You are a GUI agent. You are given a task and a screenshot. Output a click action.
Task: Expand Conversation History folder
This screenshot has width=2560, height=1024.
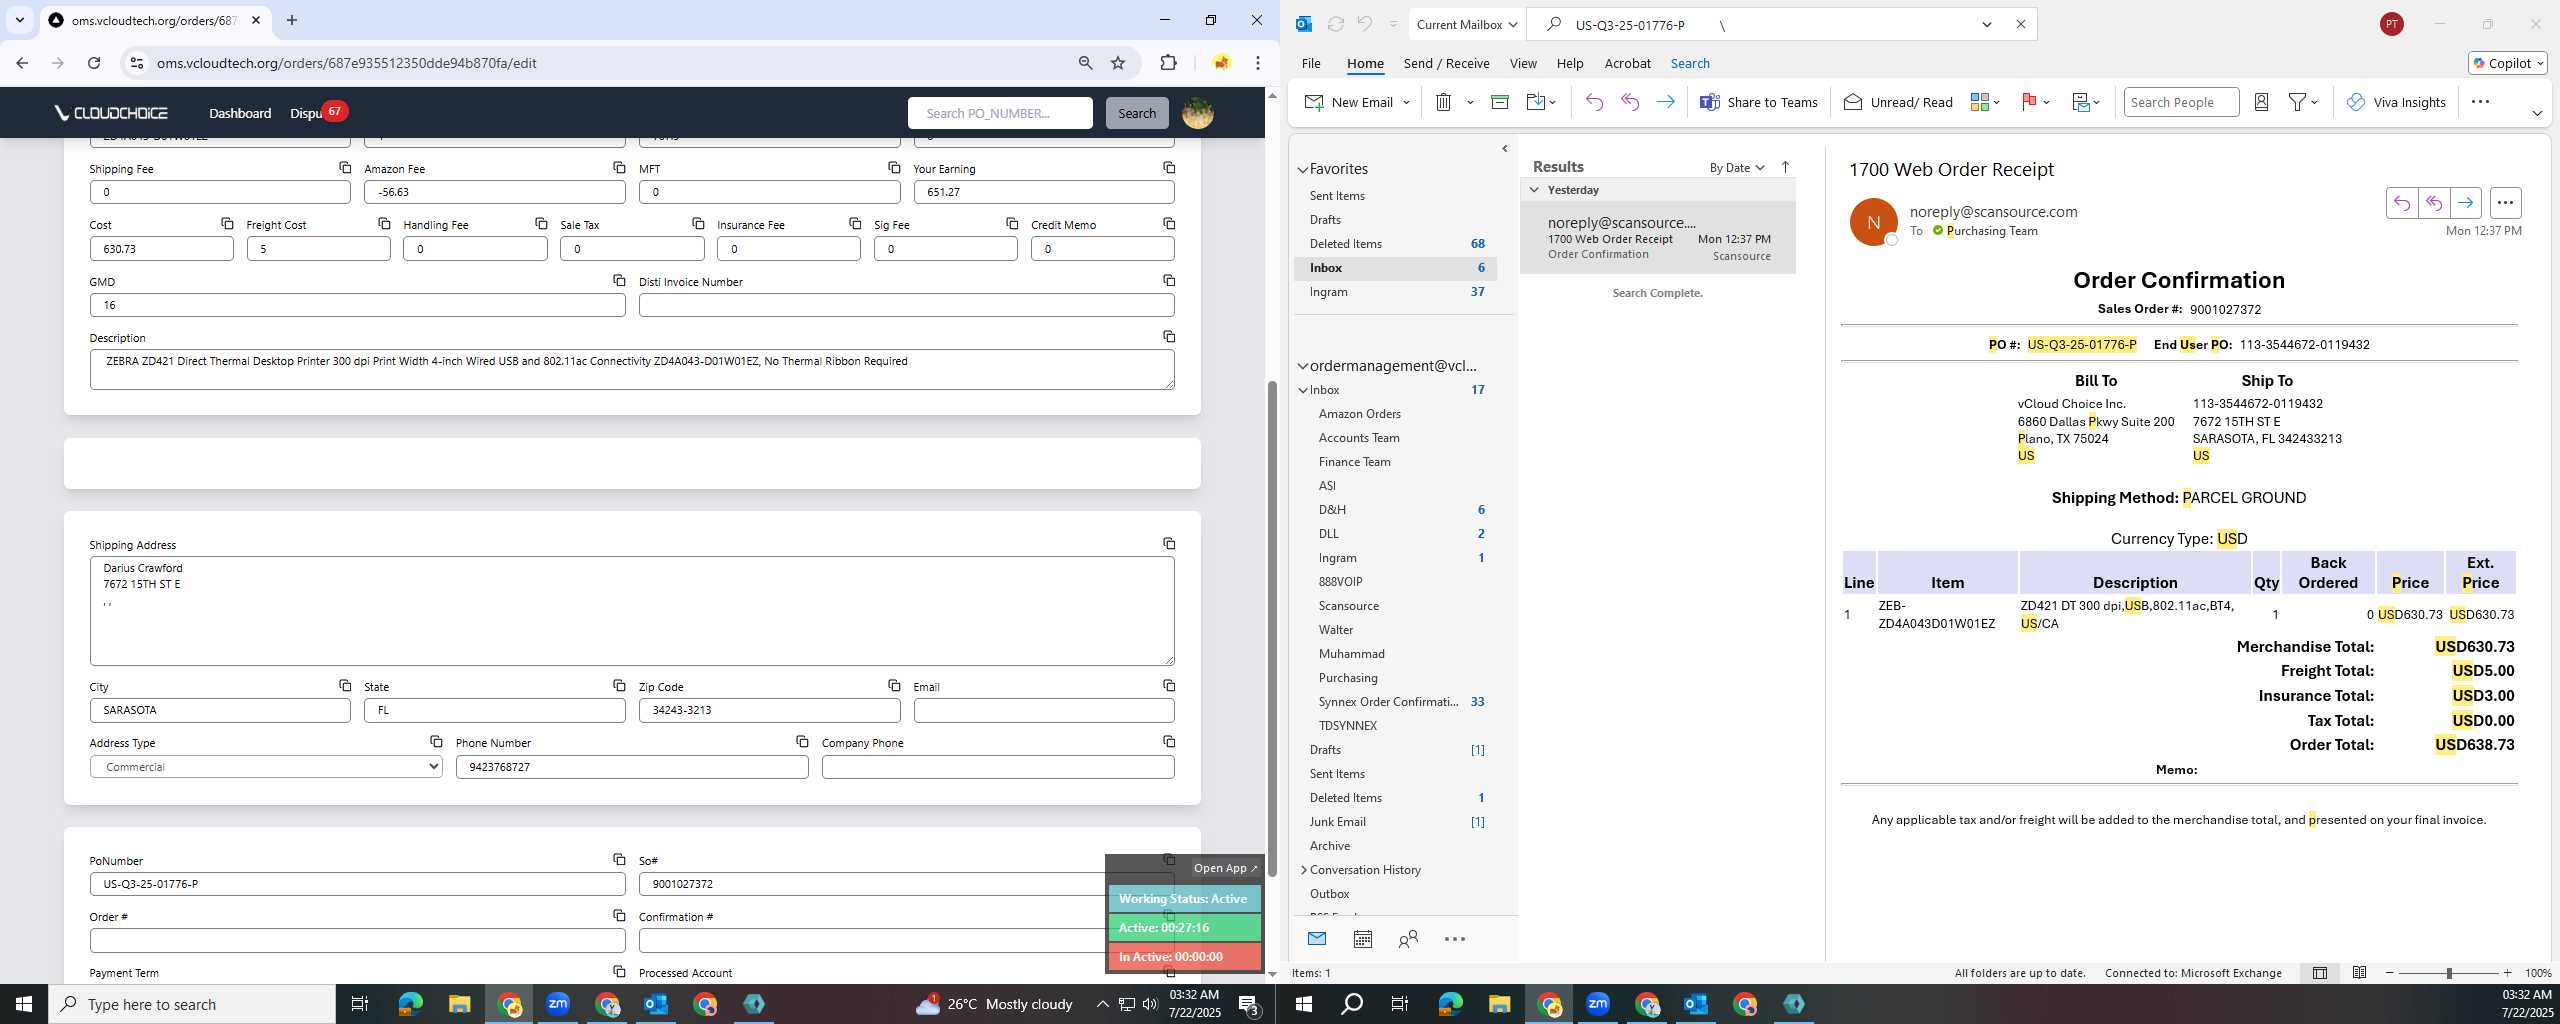[x=1303, y=870]
